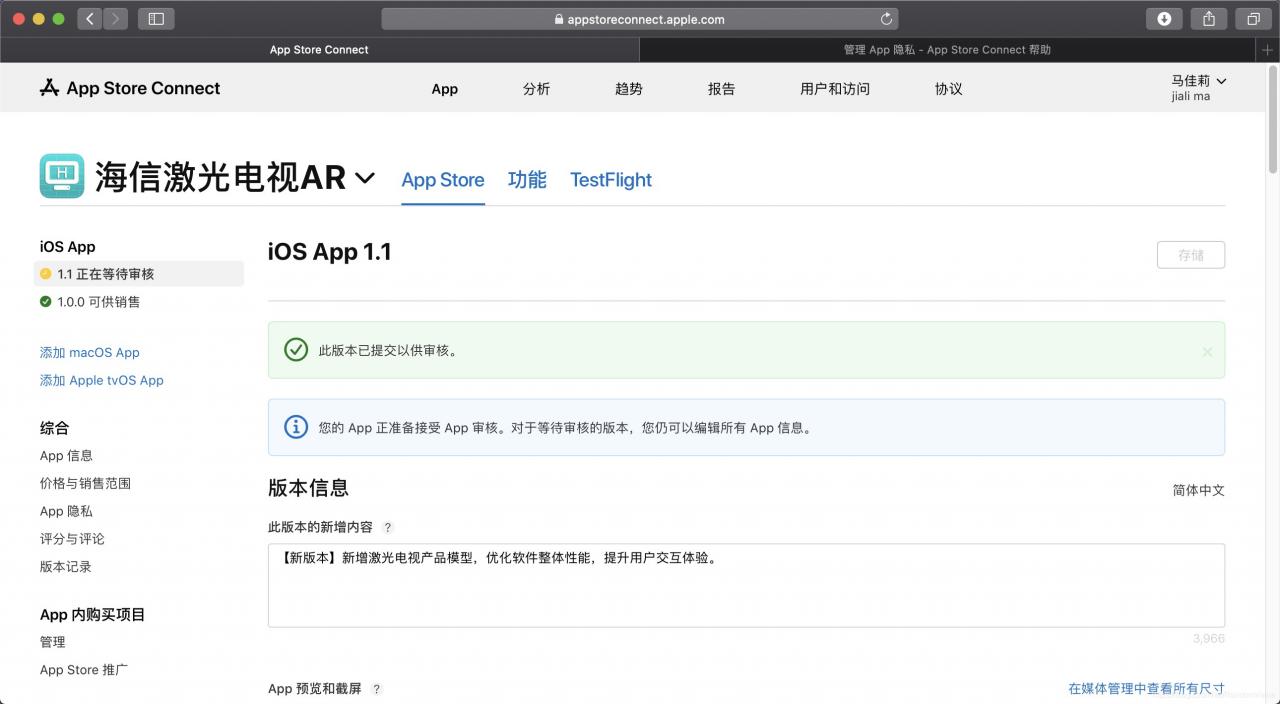This screenshot has width=1280, height=704.
Task: Click the 海信激光电视AR app icon
Action: 62,176
